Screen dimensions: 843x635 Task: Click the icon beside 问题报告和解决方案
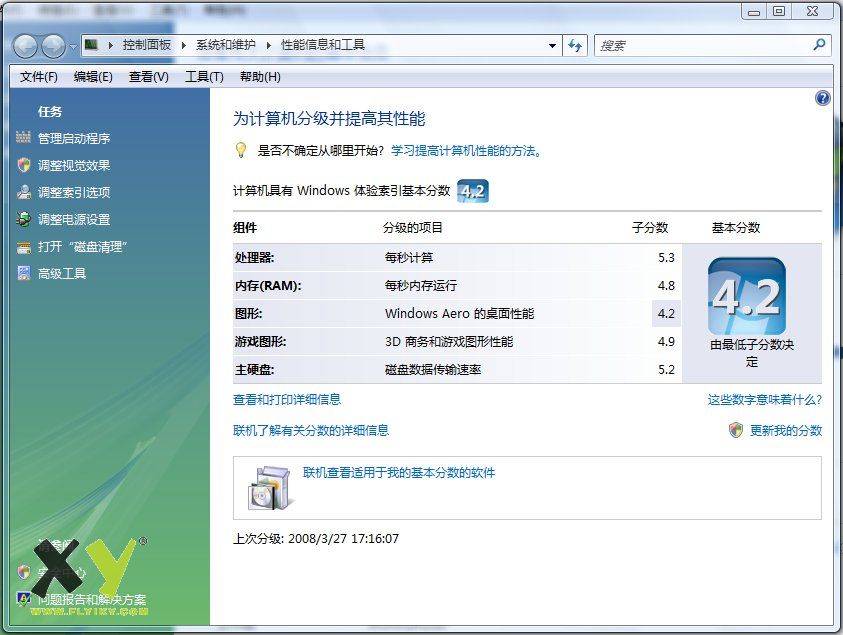(24, 598)
